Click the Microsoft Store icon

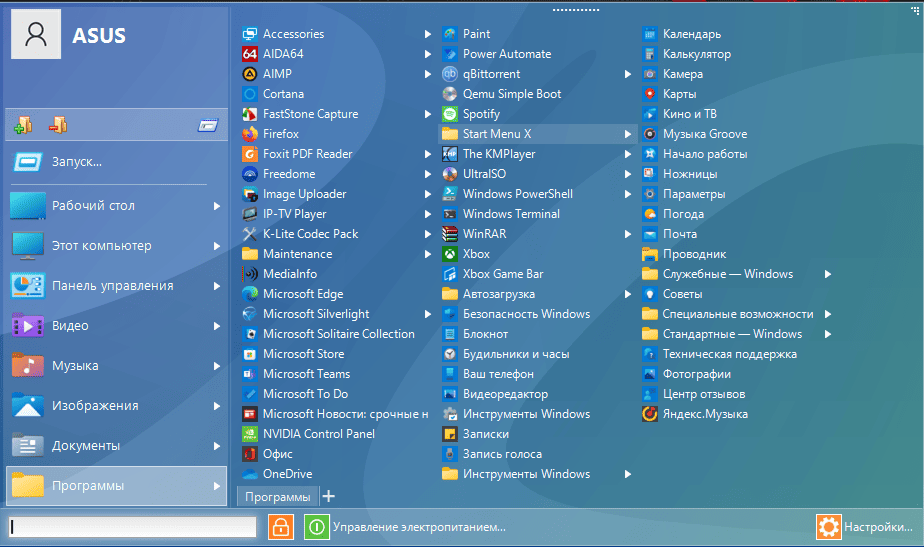[x=250, y=354]
